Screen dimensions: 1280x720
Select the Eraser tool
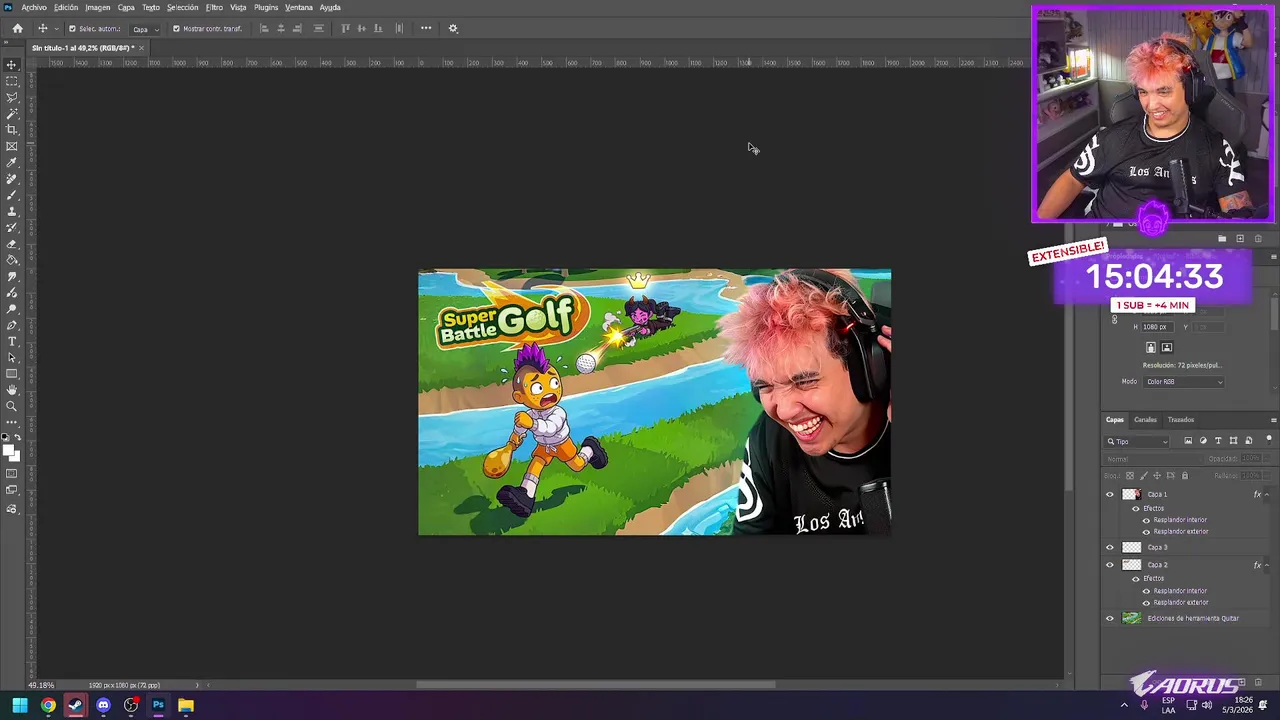point(12,243)
